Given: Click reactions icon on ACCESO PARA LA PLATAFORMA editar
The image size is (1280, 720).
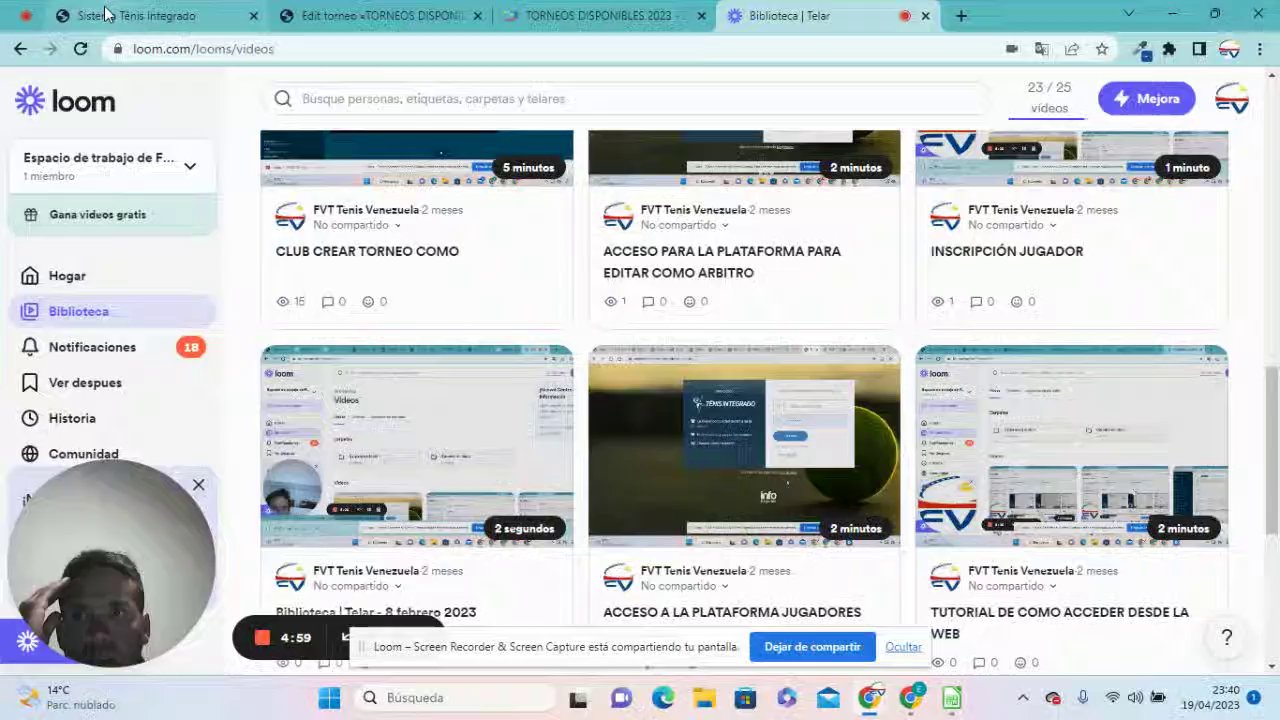Looking at the screenshot, I should pyautogui.click(x=689, y=301).
